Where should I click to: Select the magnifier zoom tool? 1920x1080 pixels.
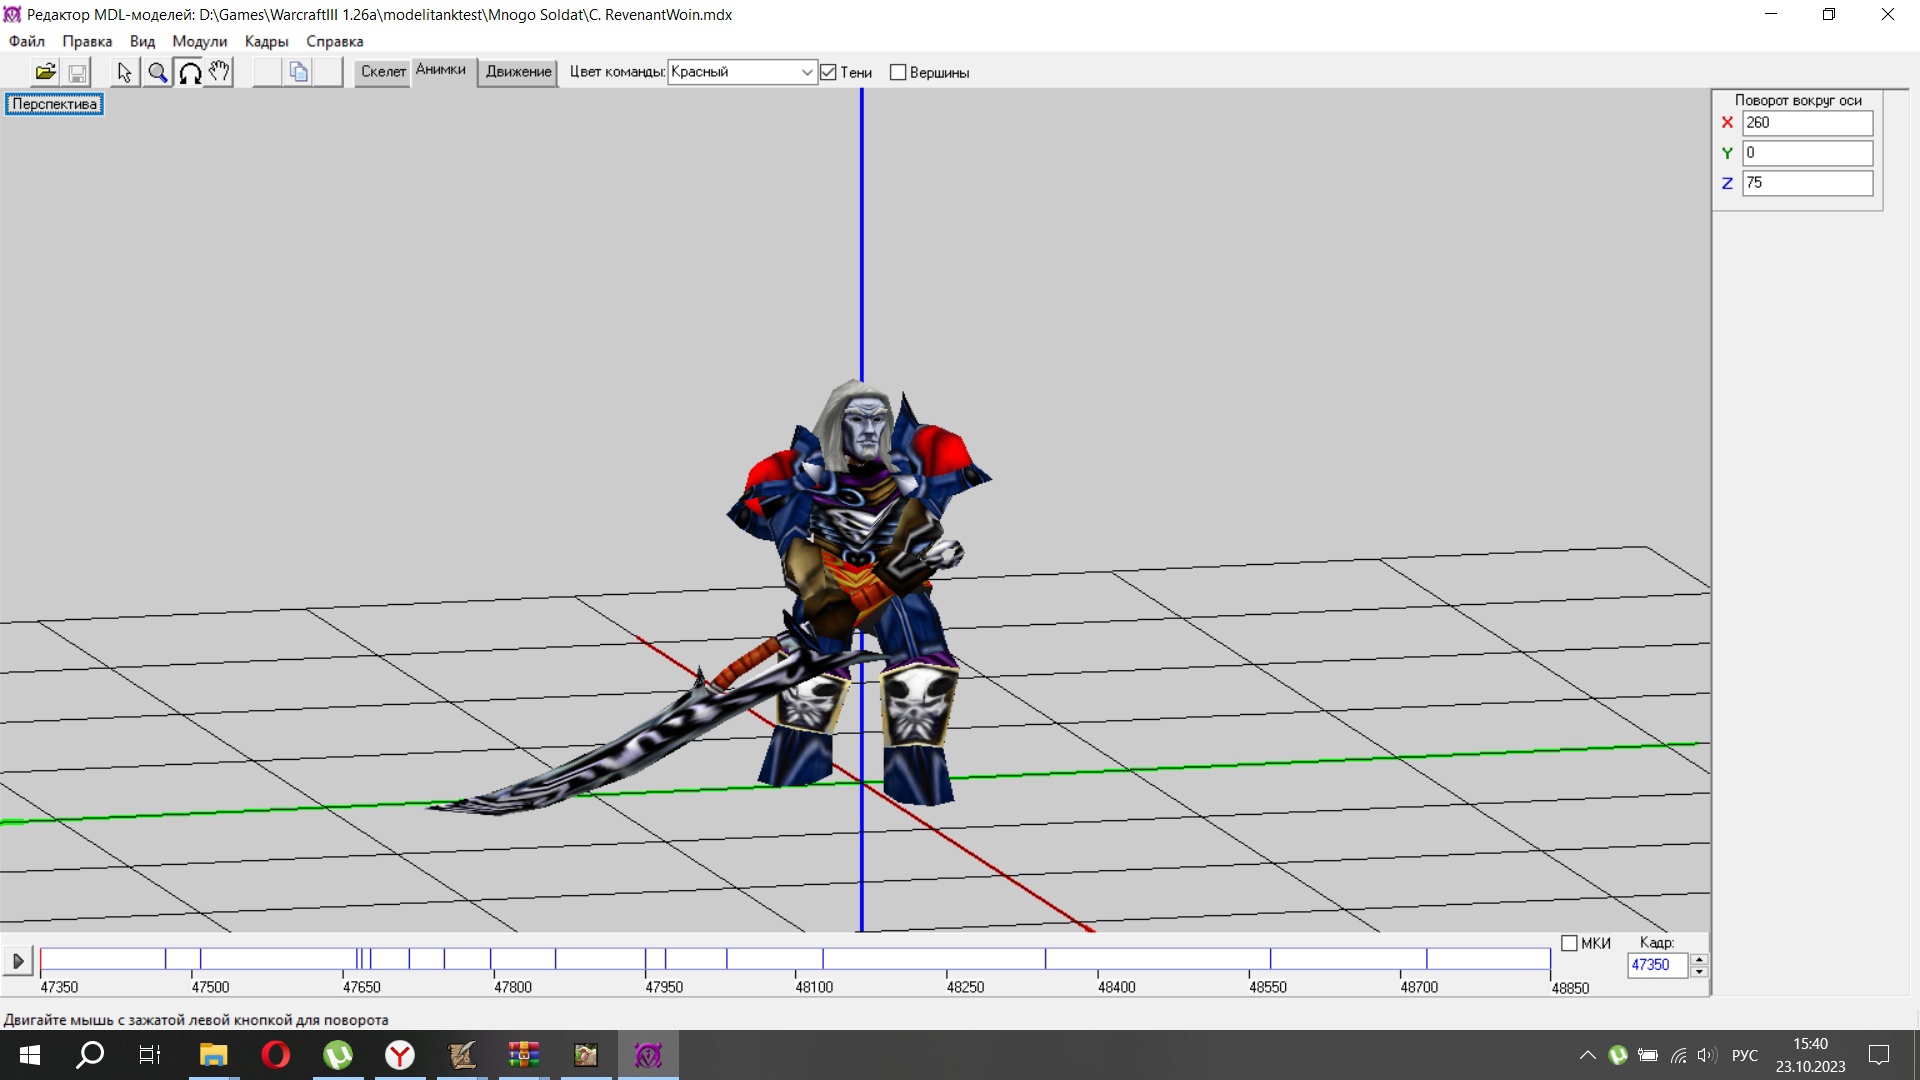(x=157, y=72)
